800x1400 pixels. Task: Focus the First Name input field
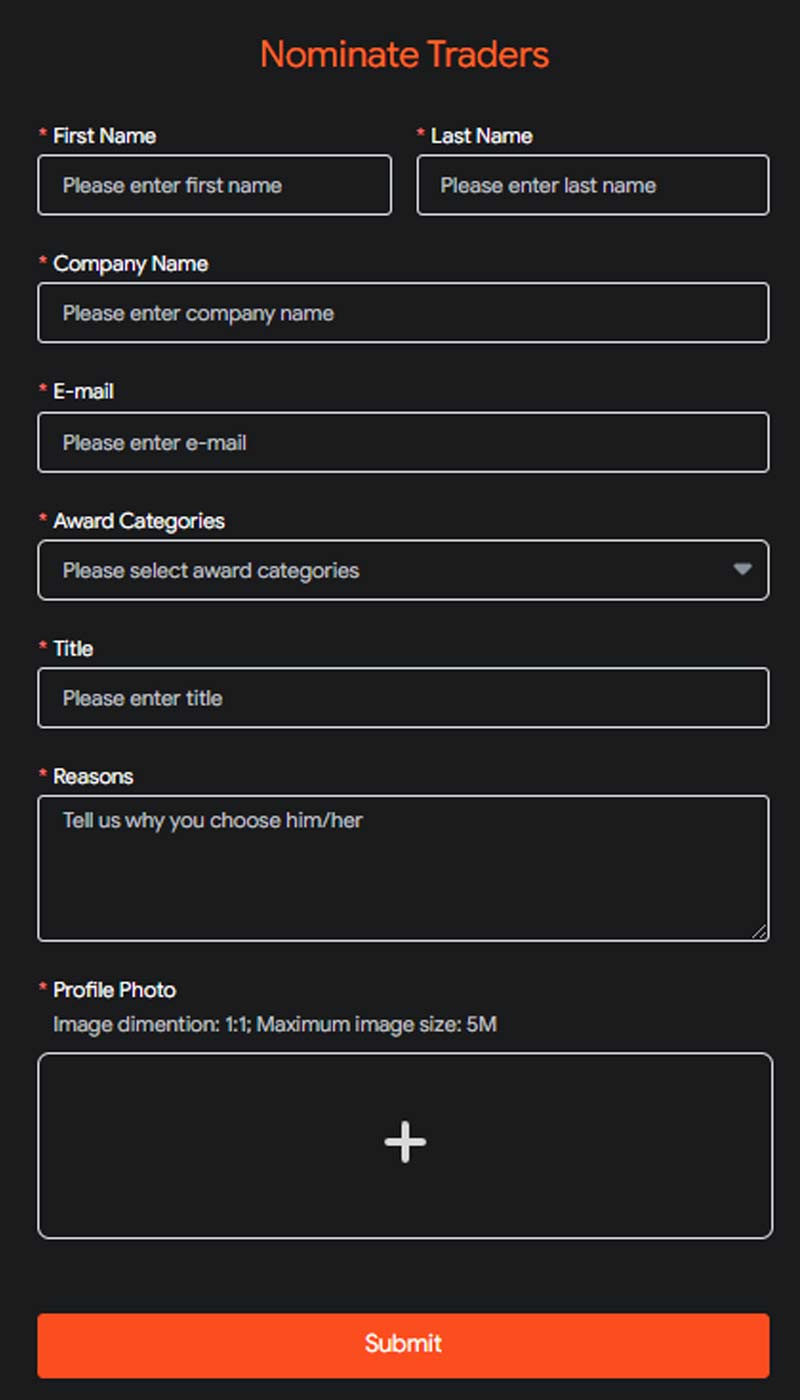coord(214,185)
